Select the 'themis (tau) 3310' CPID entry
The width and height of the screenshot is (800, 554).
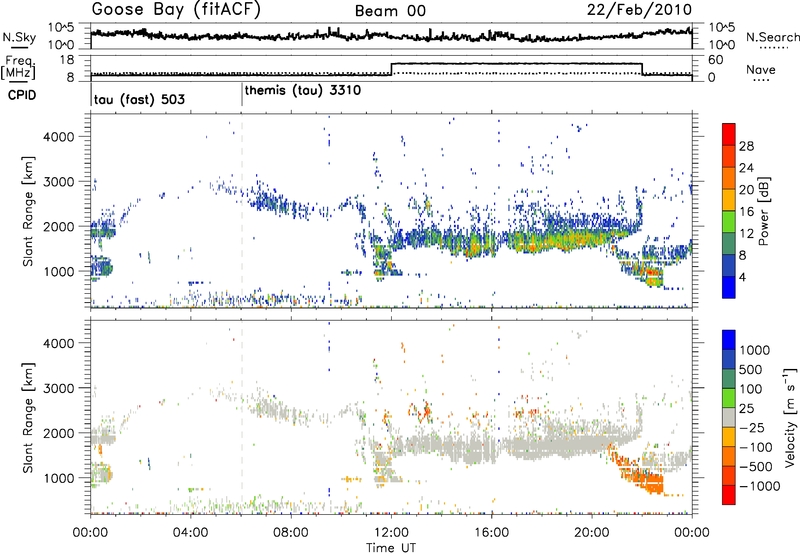[303, 90]
